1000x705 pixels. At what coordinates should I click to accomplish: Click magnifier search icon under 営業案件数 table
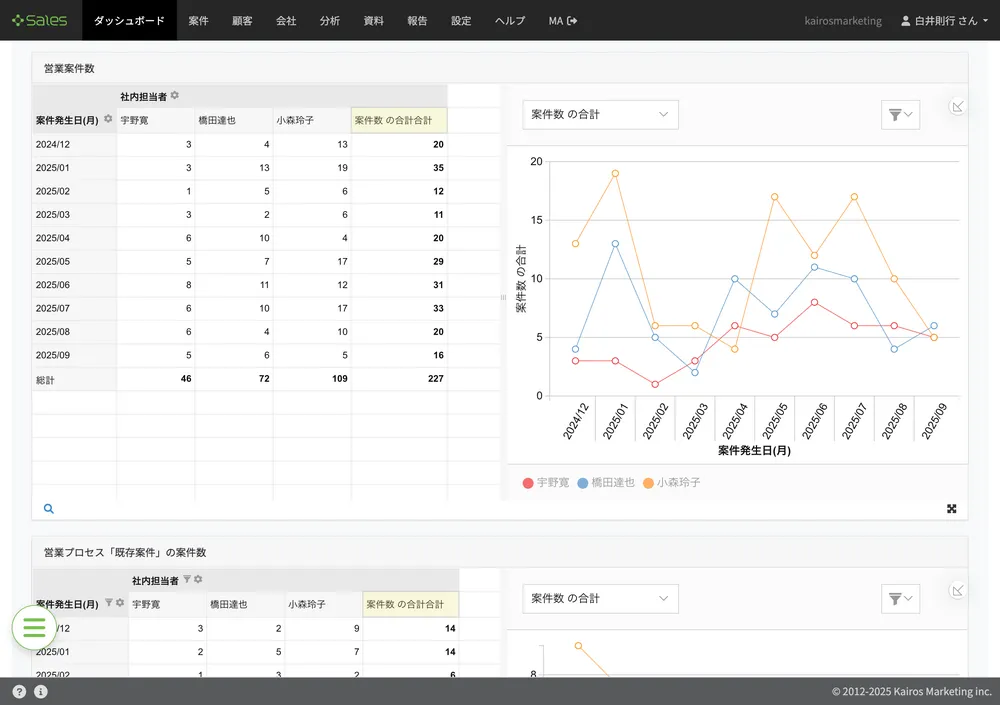coord(49,509)
